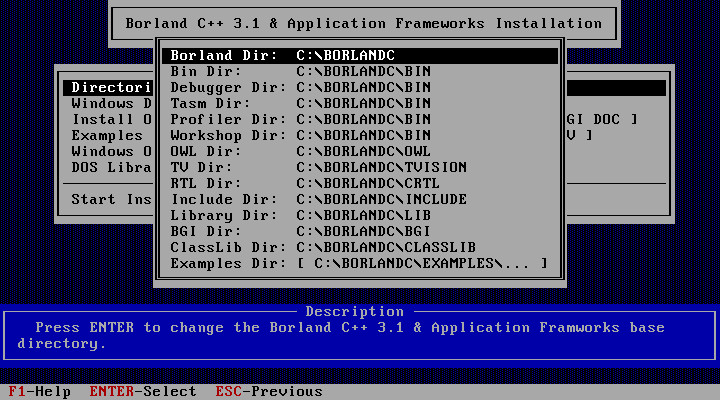
Task: Select the RTL Dir entry
Action: click(360, 184)
